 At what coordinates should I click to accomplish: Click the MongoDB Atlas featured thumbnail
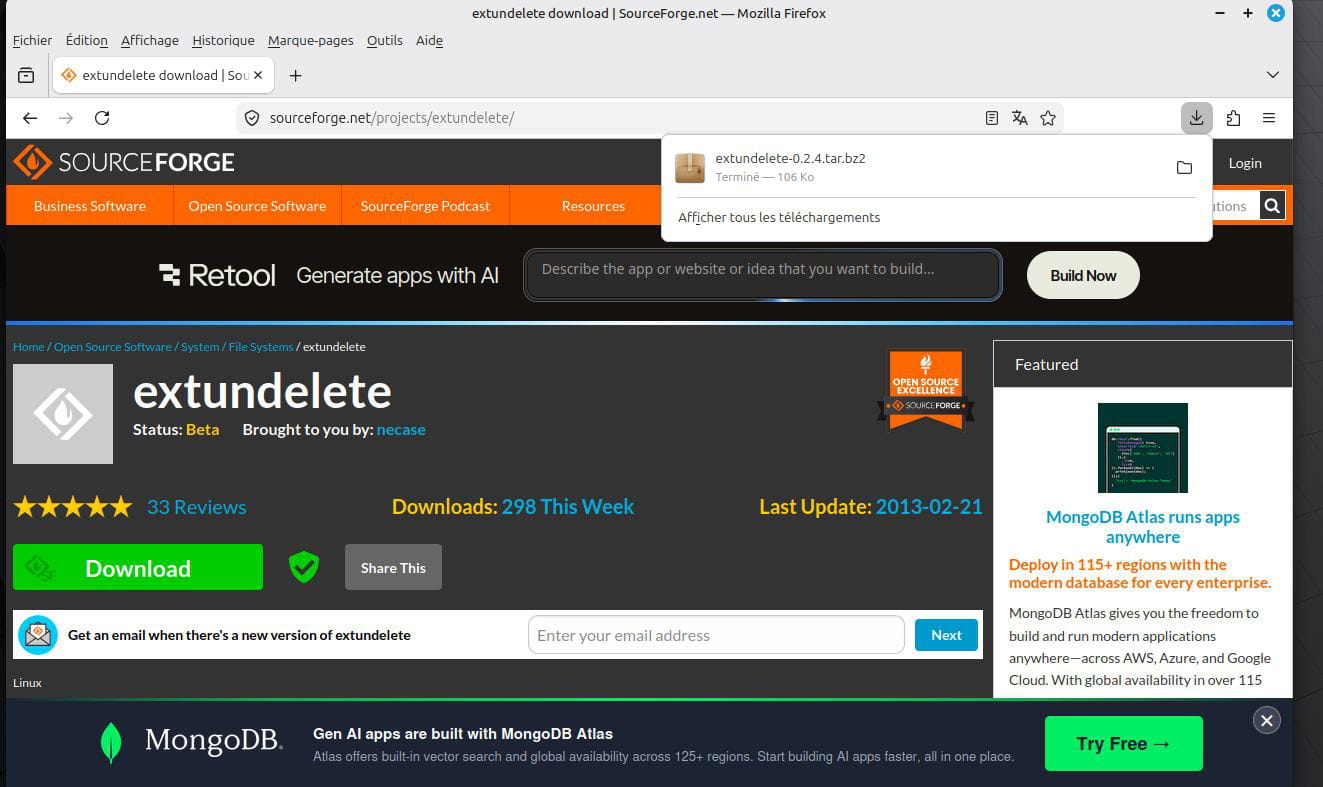pyautogui.click(x=1143, y=447)
